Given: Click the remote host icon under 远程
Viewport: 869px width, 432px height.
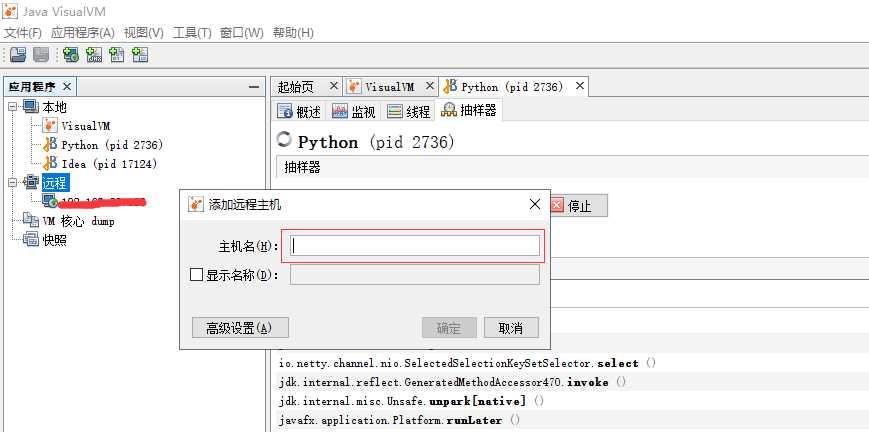Looking at the screenshot, I should [50, 201].
